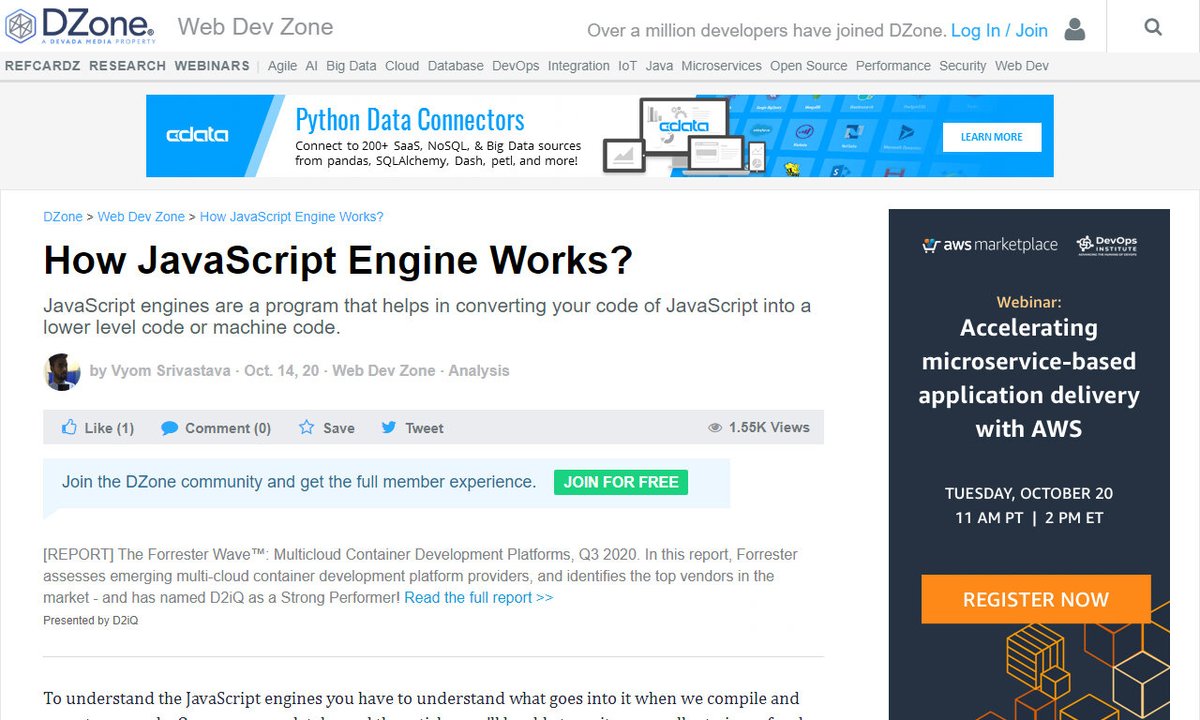Go to Web Dev in nav bar

click(x=1022, y=66)
